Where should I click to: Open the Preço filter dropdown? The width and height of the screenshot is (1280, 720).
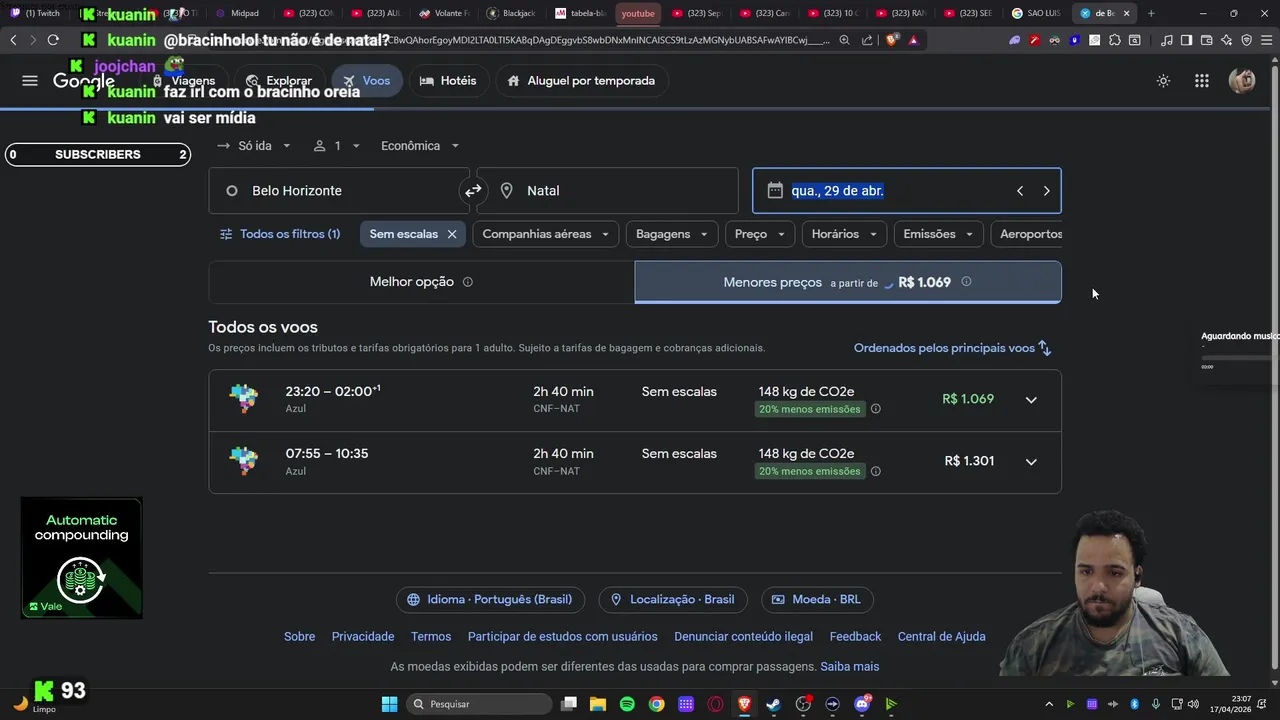pos(759,234)
